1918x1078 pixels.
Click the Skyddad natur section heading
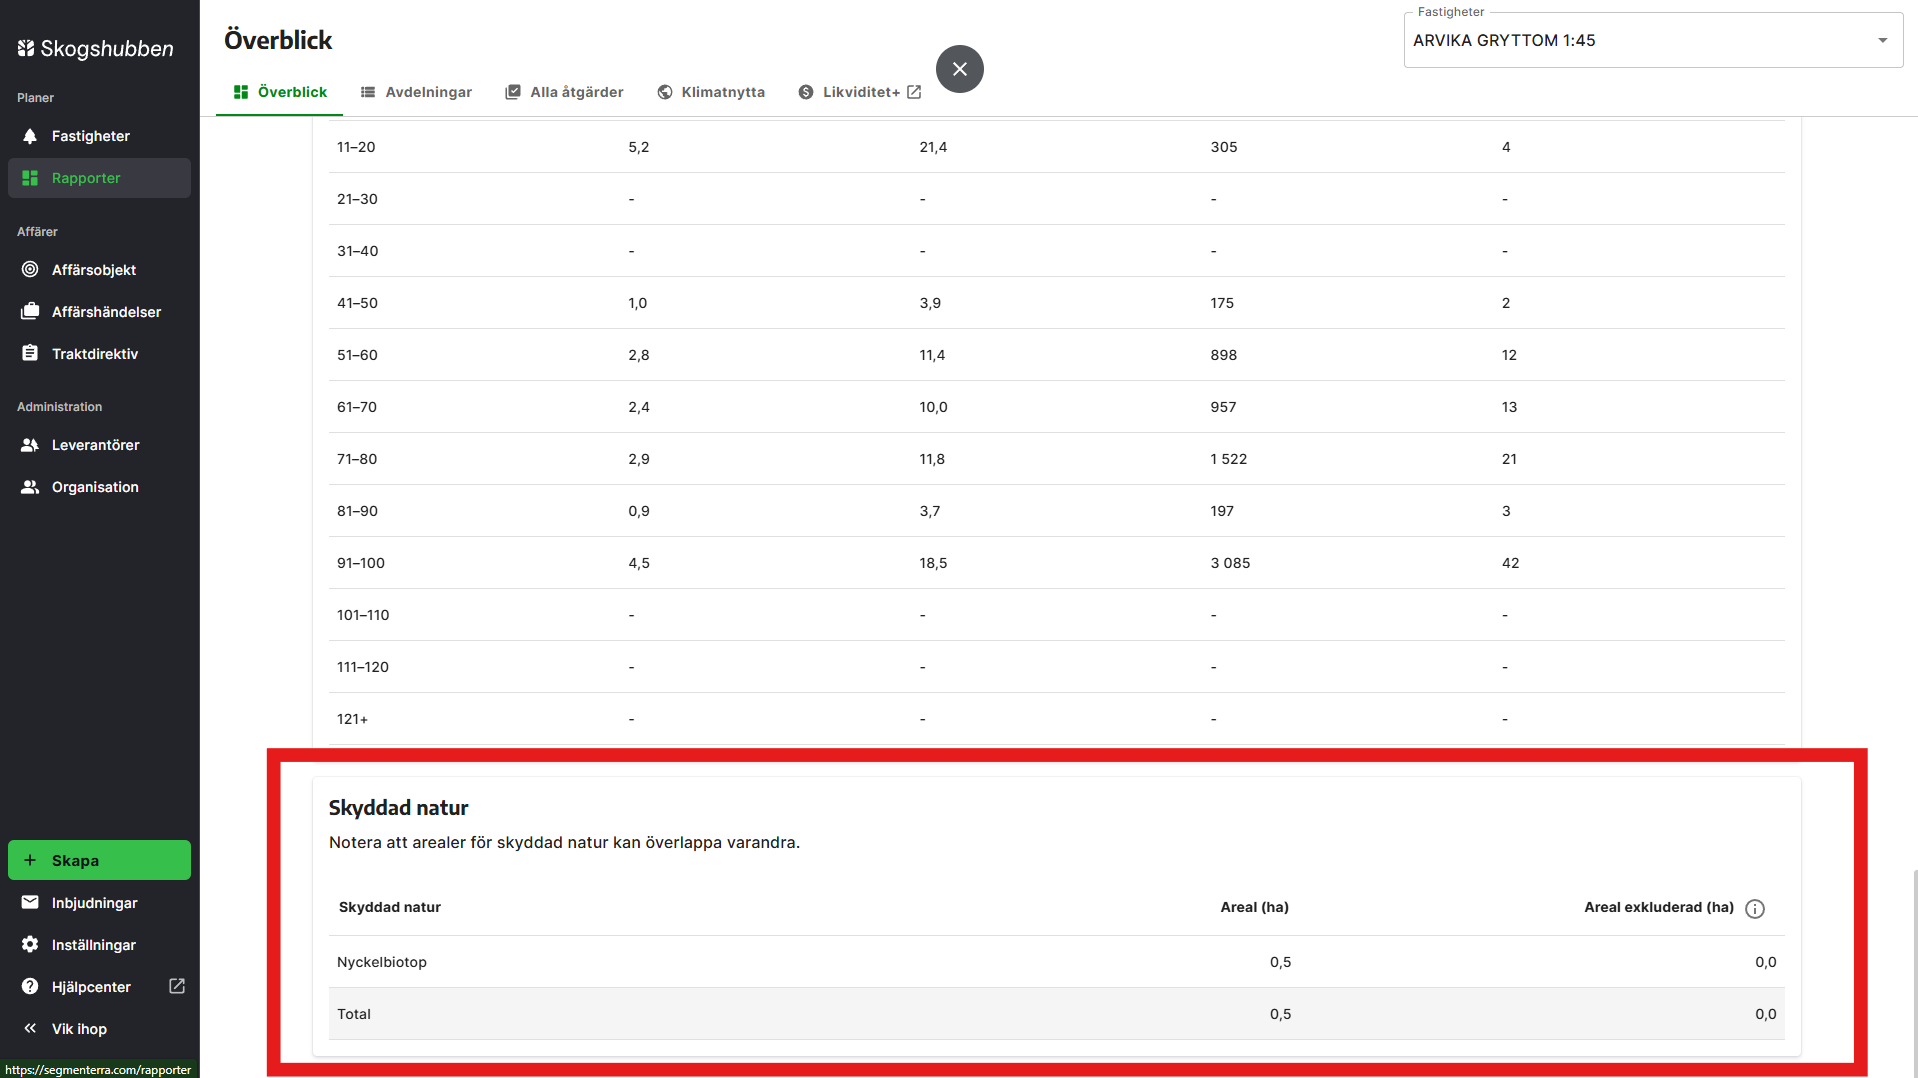coord(398,807)
